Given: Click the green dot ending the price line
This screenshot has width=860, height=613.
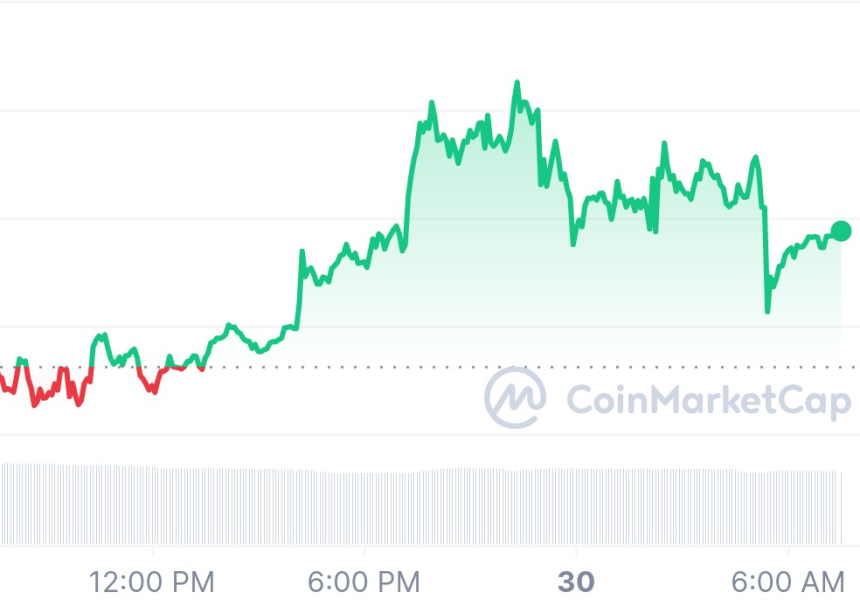Looking at the screenshot, I should point(841,232).
